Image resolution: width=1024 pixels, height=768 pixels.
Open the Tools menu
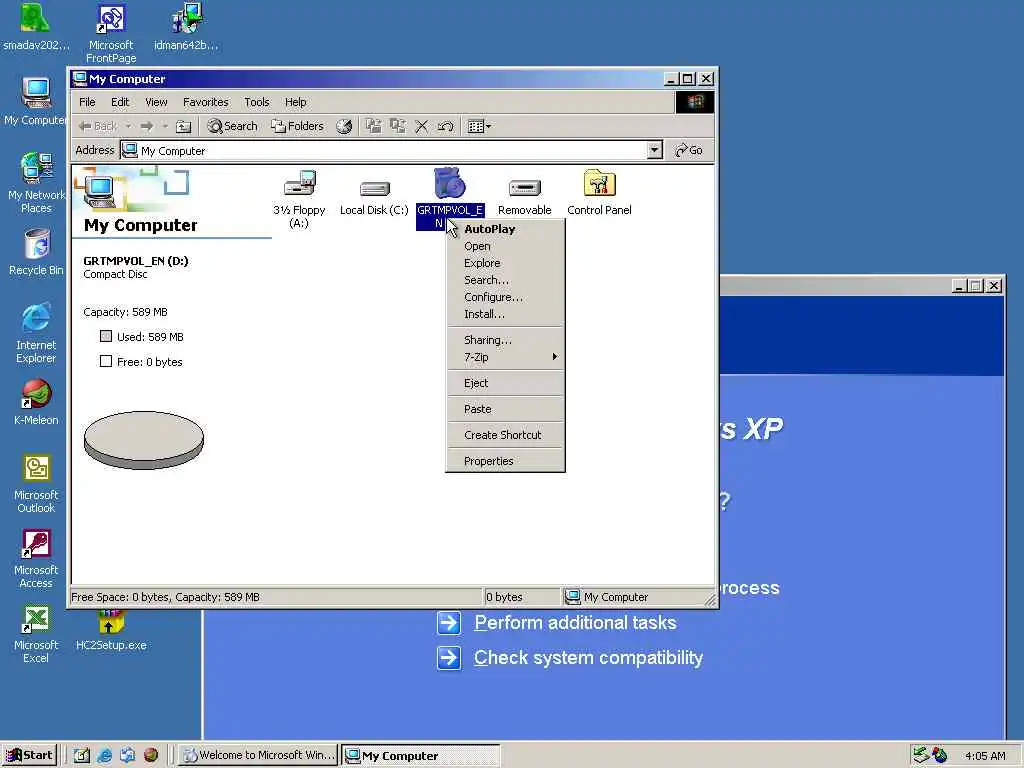coord(257,103)
